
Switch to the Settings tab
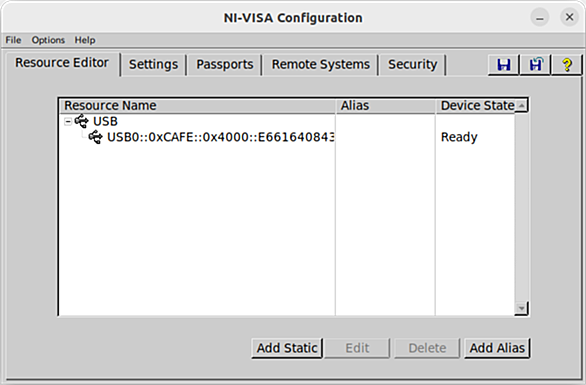click(153, 65)
